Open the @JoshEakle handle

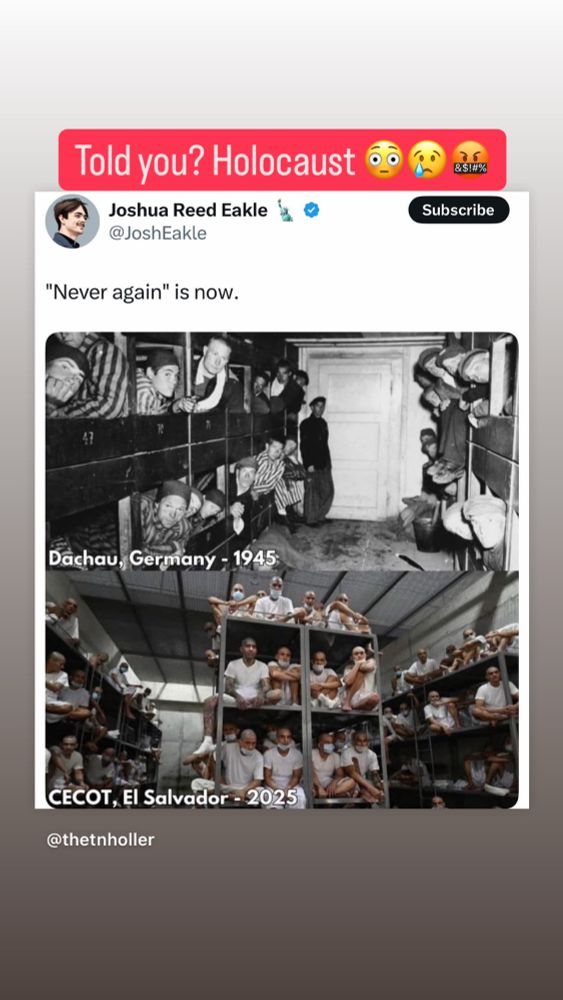click(157, 233)
